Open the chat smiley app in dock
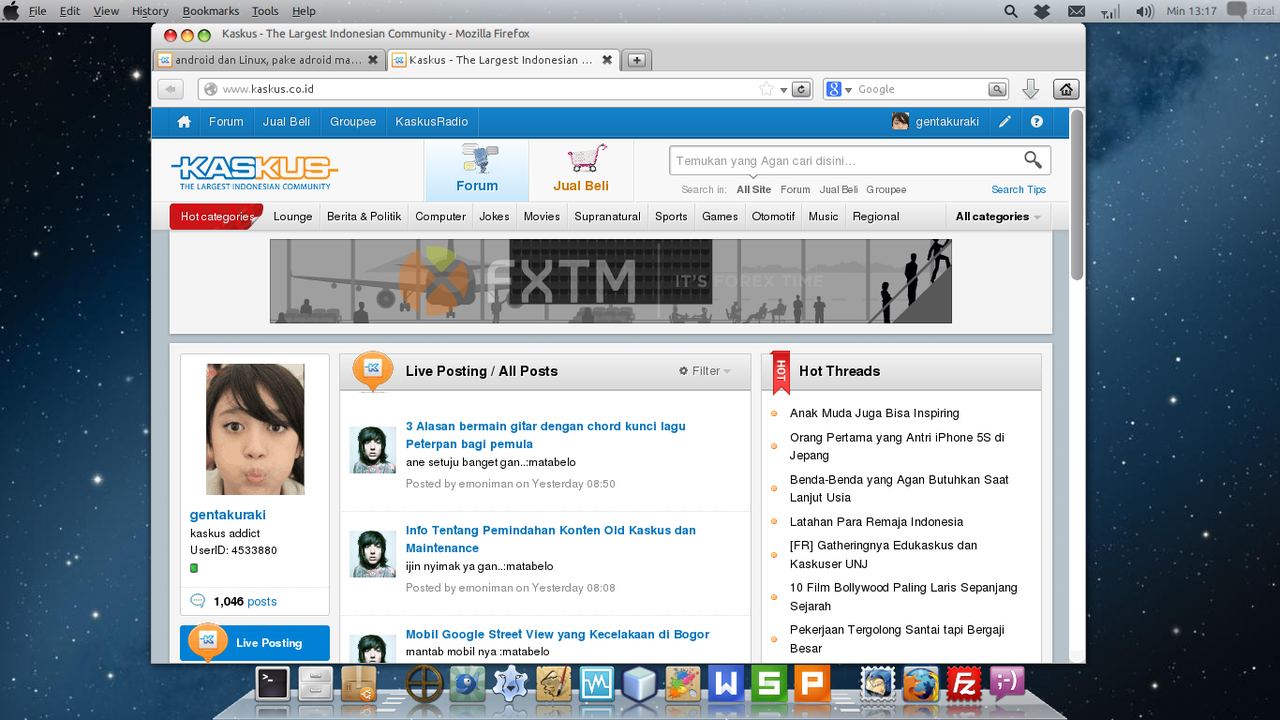1280x720 pixels. click(1007, 684)
